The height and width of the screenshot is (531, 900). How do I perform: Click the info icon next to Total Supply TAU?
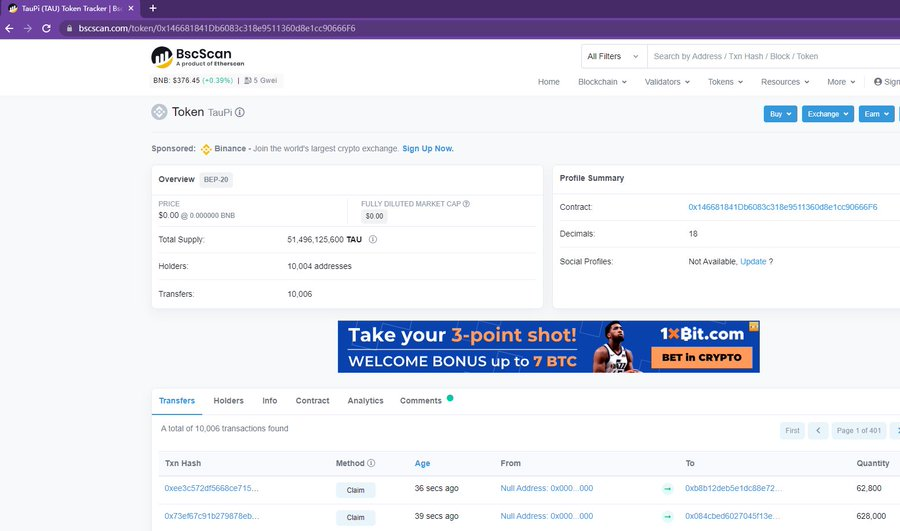(373, 239)
